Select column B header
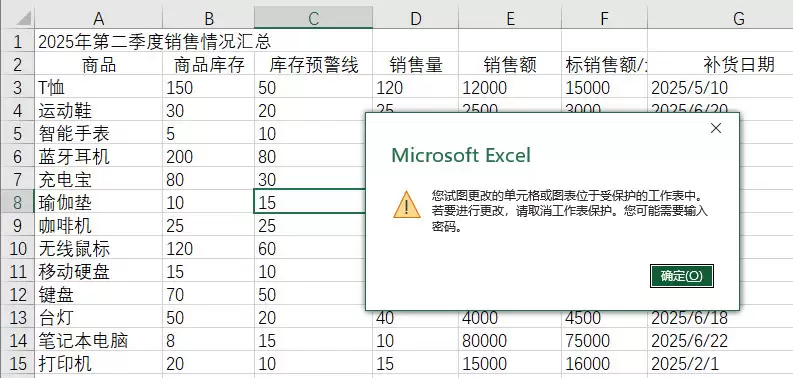793x378 pixels. coord(208,19)
